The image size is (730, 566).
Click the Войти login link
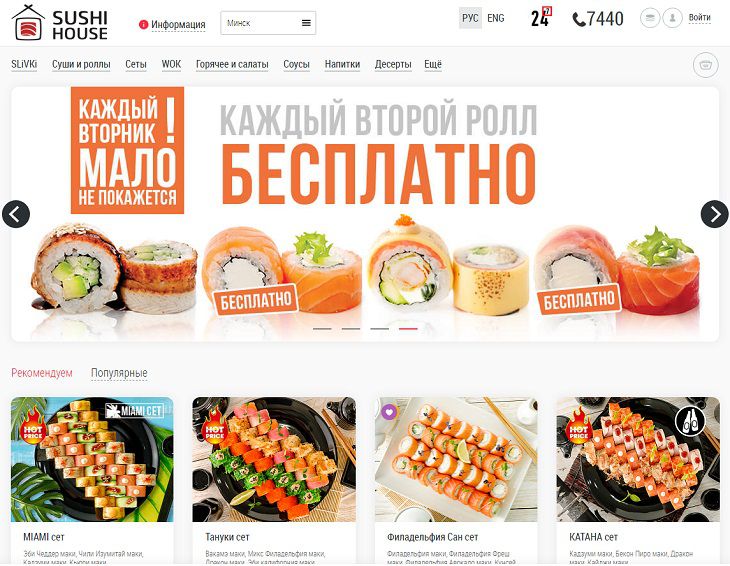[x=699, y=18]
